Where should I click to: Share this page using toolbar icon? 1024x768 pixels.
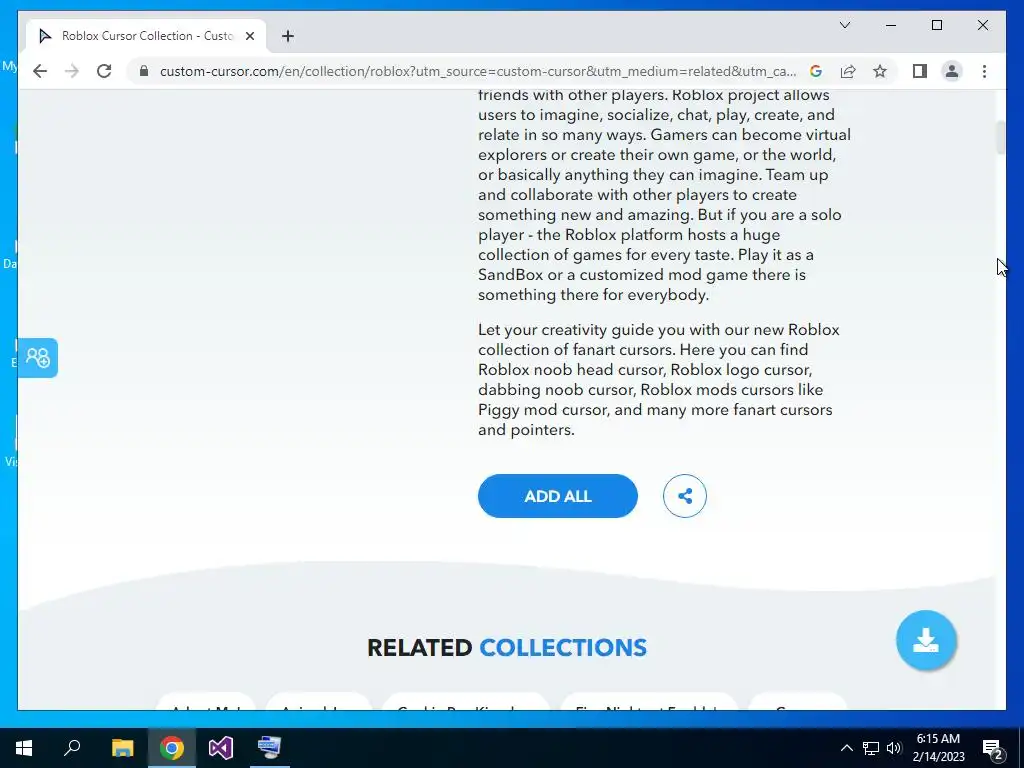click(x=848, y=71)
